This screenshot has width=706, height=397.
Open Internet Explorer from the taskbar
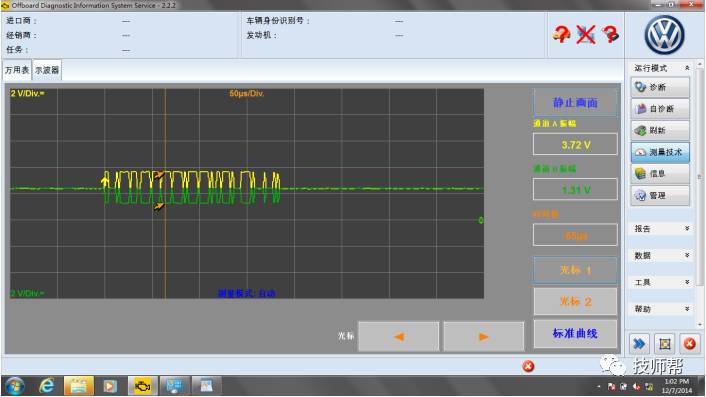pos(46,386)
